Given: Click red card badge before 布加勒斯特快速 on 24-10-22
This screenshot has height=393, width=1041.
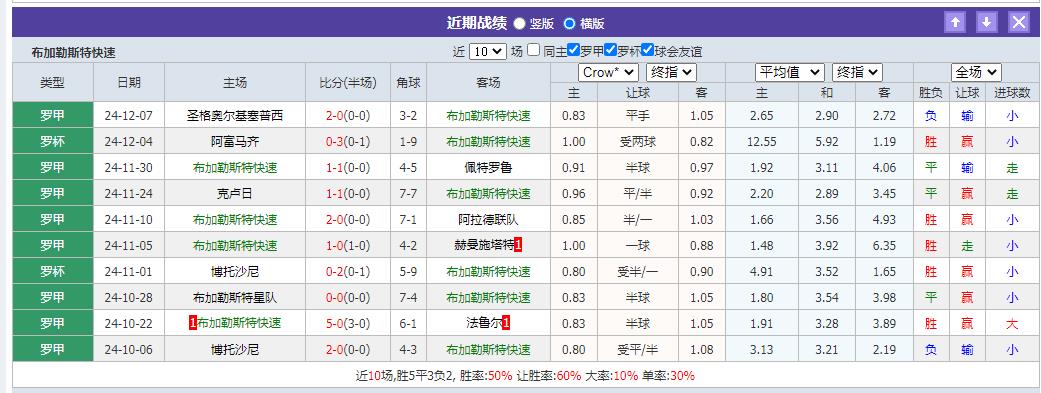Looking at the screenshot, I should (193, 324).
